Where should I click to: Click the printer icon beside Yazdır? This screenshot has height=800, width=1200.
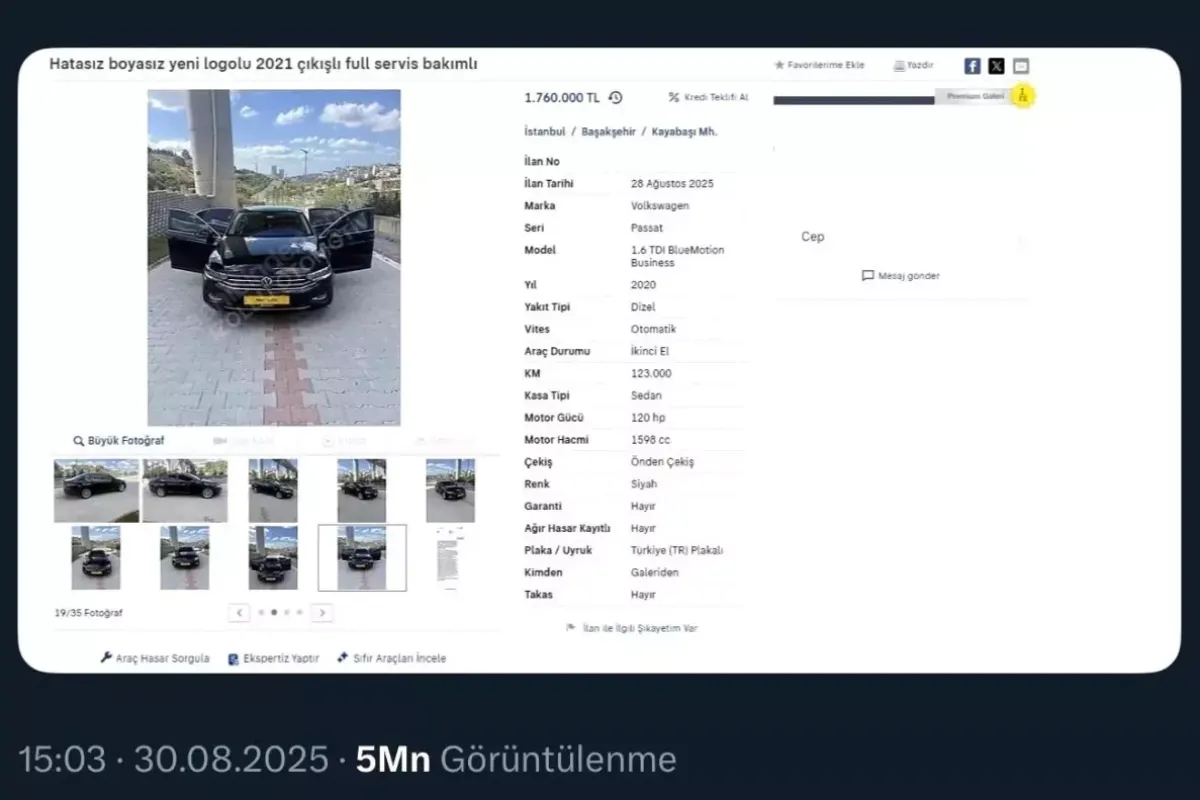pos(899,65)
